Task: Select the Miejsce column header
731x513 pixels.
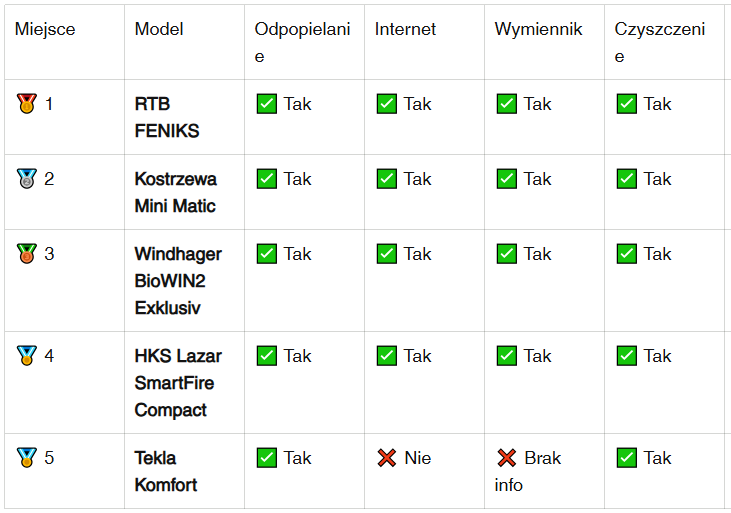Action: point(45,29)
